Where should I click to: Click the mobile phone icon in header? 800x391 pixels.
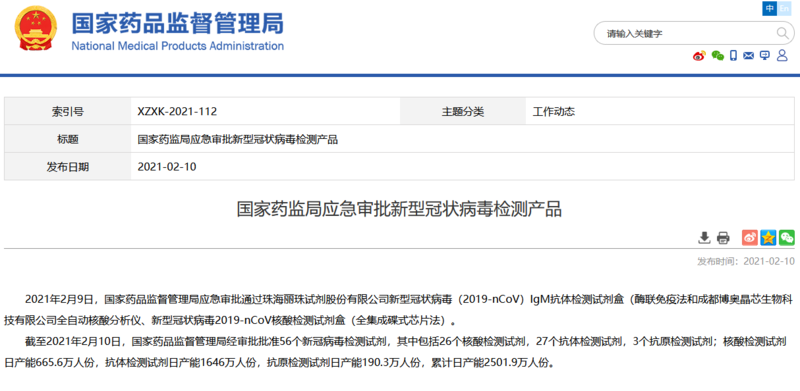[733, 56]
